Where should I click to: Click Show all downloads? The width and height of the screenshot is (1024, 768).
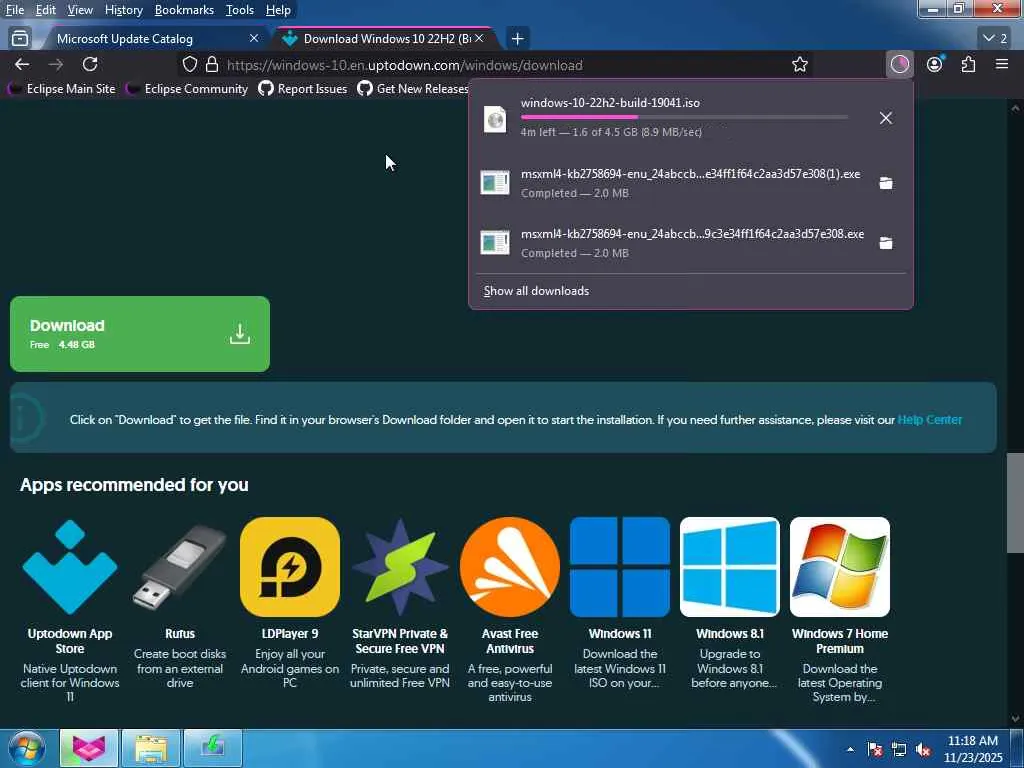(x=536, y=291)
